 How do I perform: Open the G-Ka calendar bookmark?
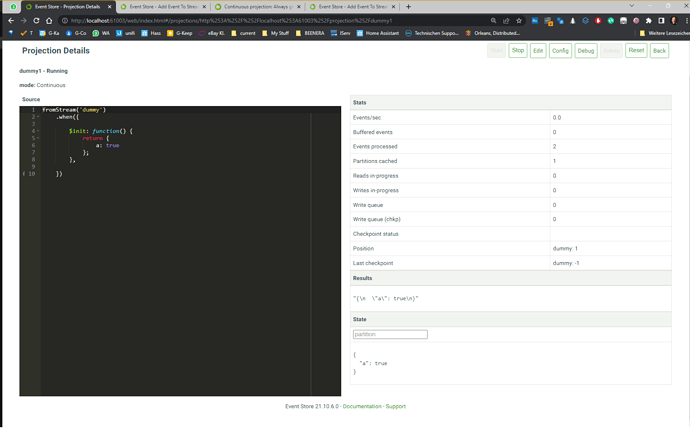[49, 33]
